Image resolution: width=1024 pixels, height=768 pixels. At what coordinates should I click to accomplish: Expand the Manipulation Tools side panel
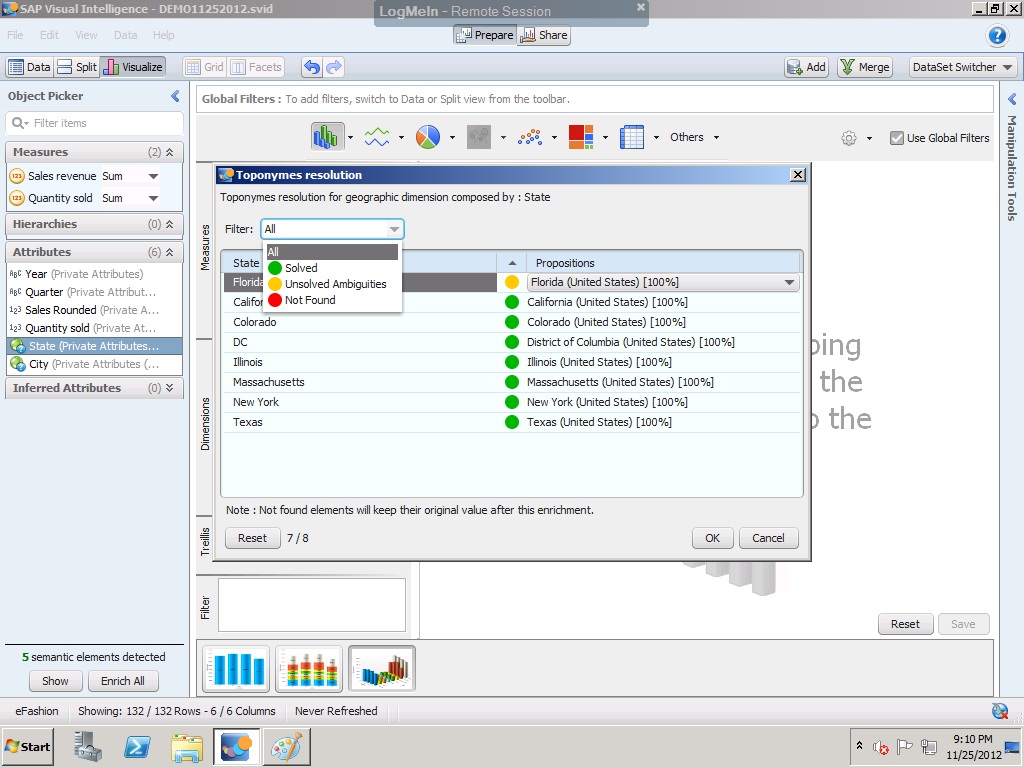tap(1012, 99)
